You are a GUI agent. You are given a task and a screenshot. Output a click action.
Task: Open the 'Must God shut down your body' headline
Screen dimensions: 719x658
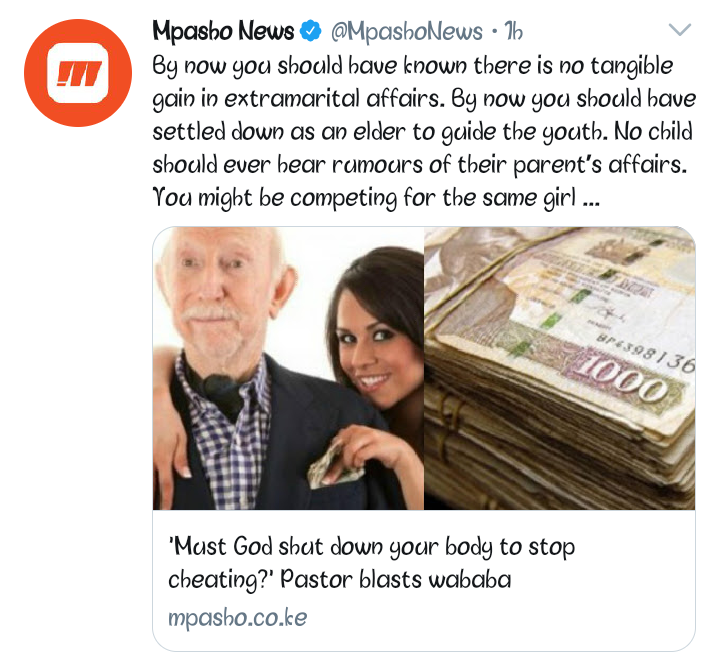pyautogui.click(x=371, y=547)
